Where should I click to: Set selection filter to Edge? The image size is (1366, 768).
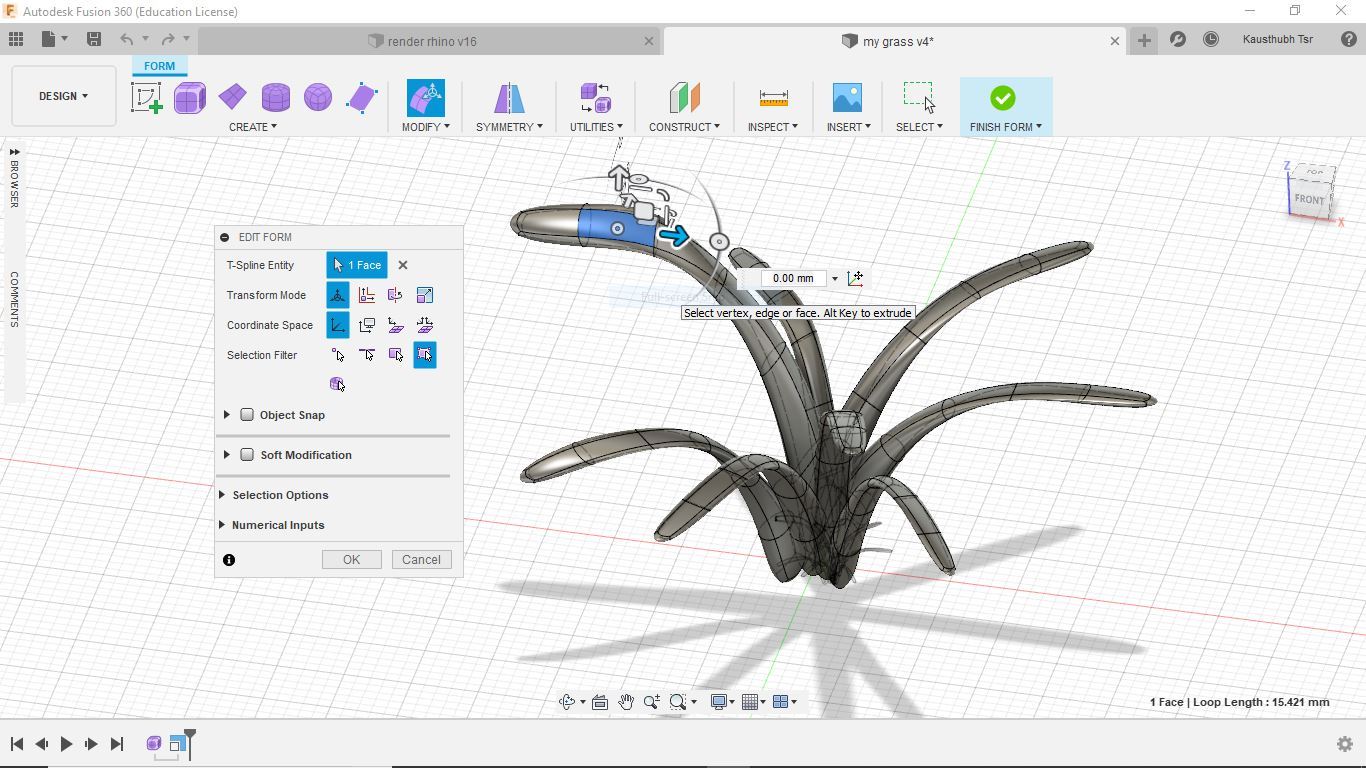[367, 355]
